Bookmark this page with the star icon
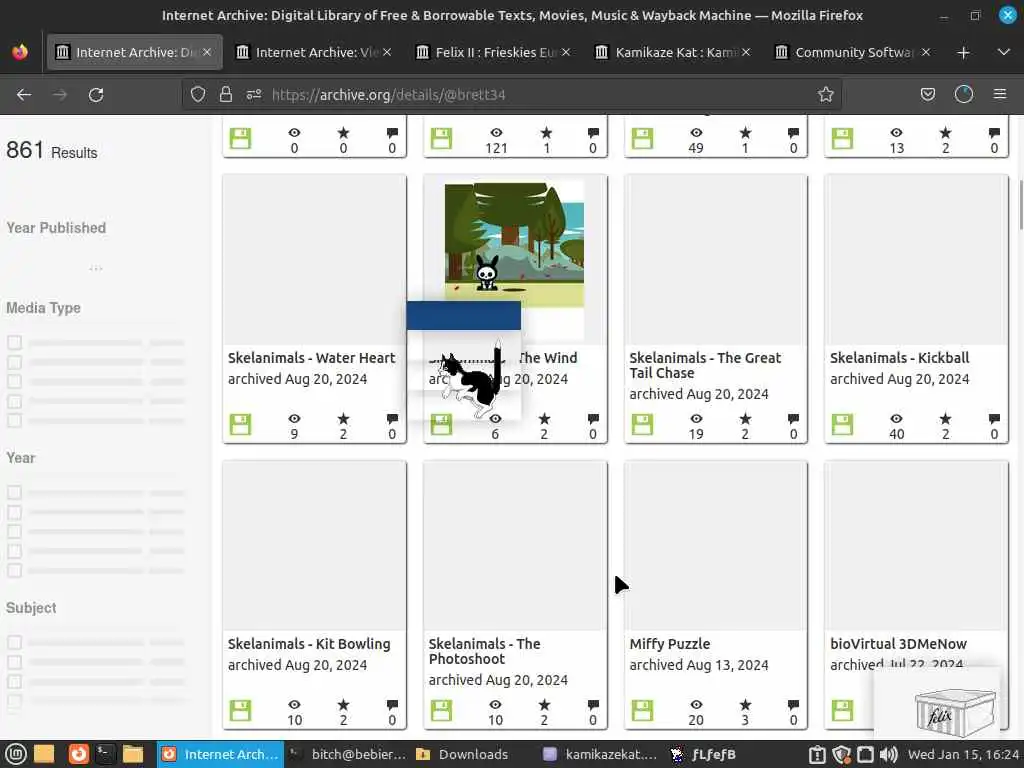 coord(825,95)
